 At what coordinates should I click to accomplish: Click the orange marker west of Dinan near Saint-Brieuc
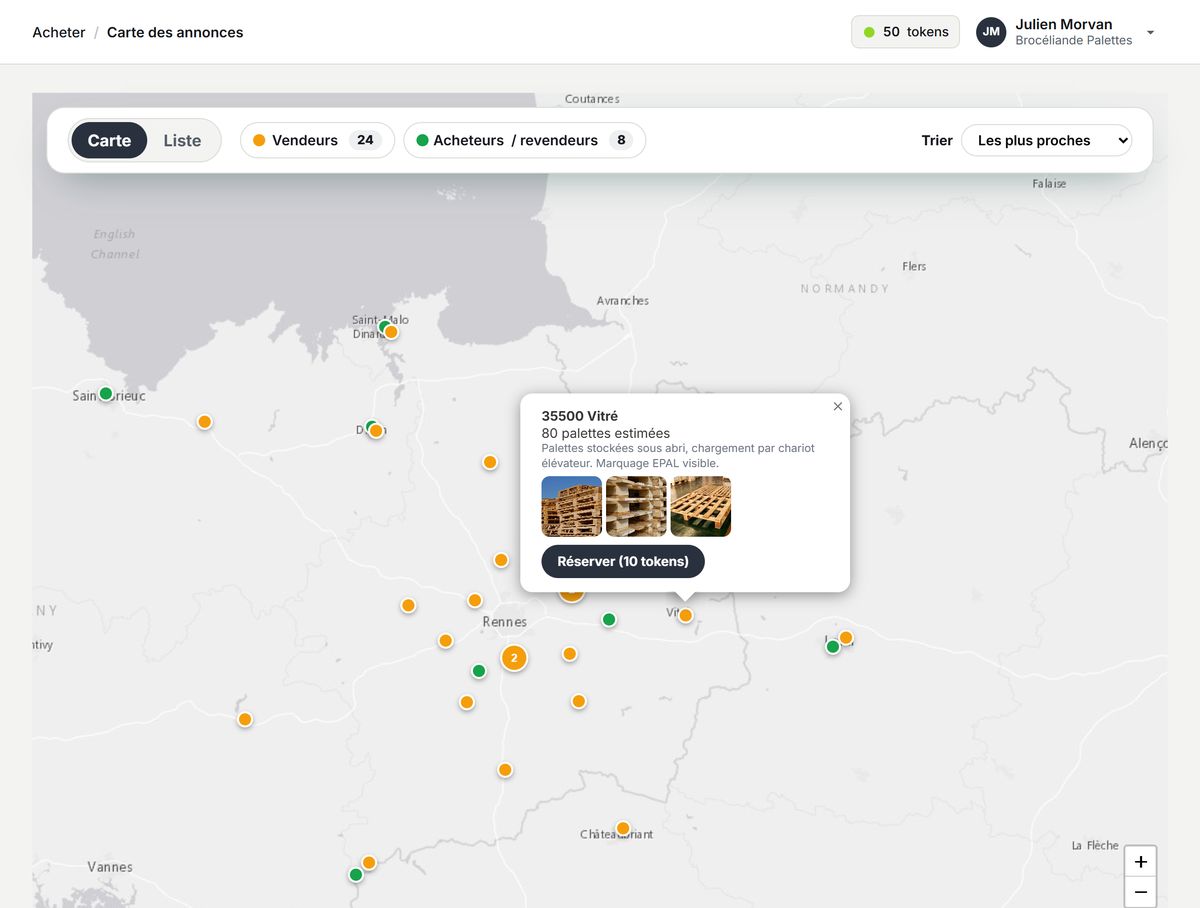[205, 422]
